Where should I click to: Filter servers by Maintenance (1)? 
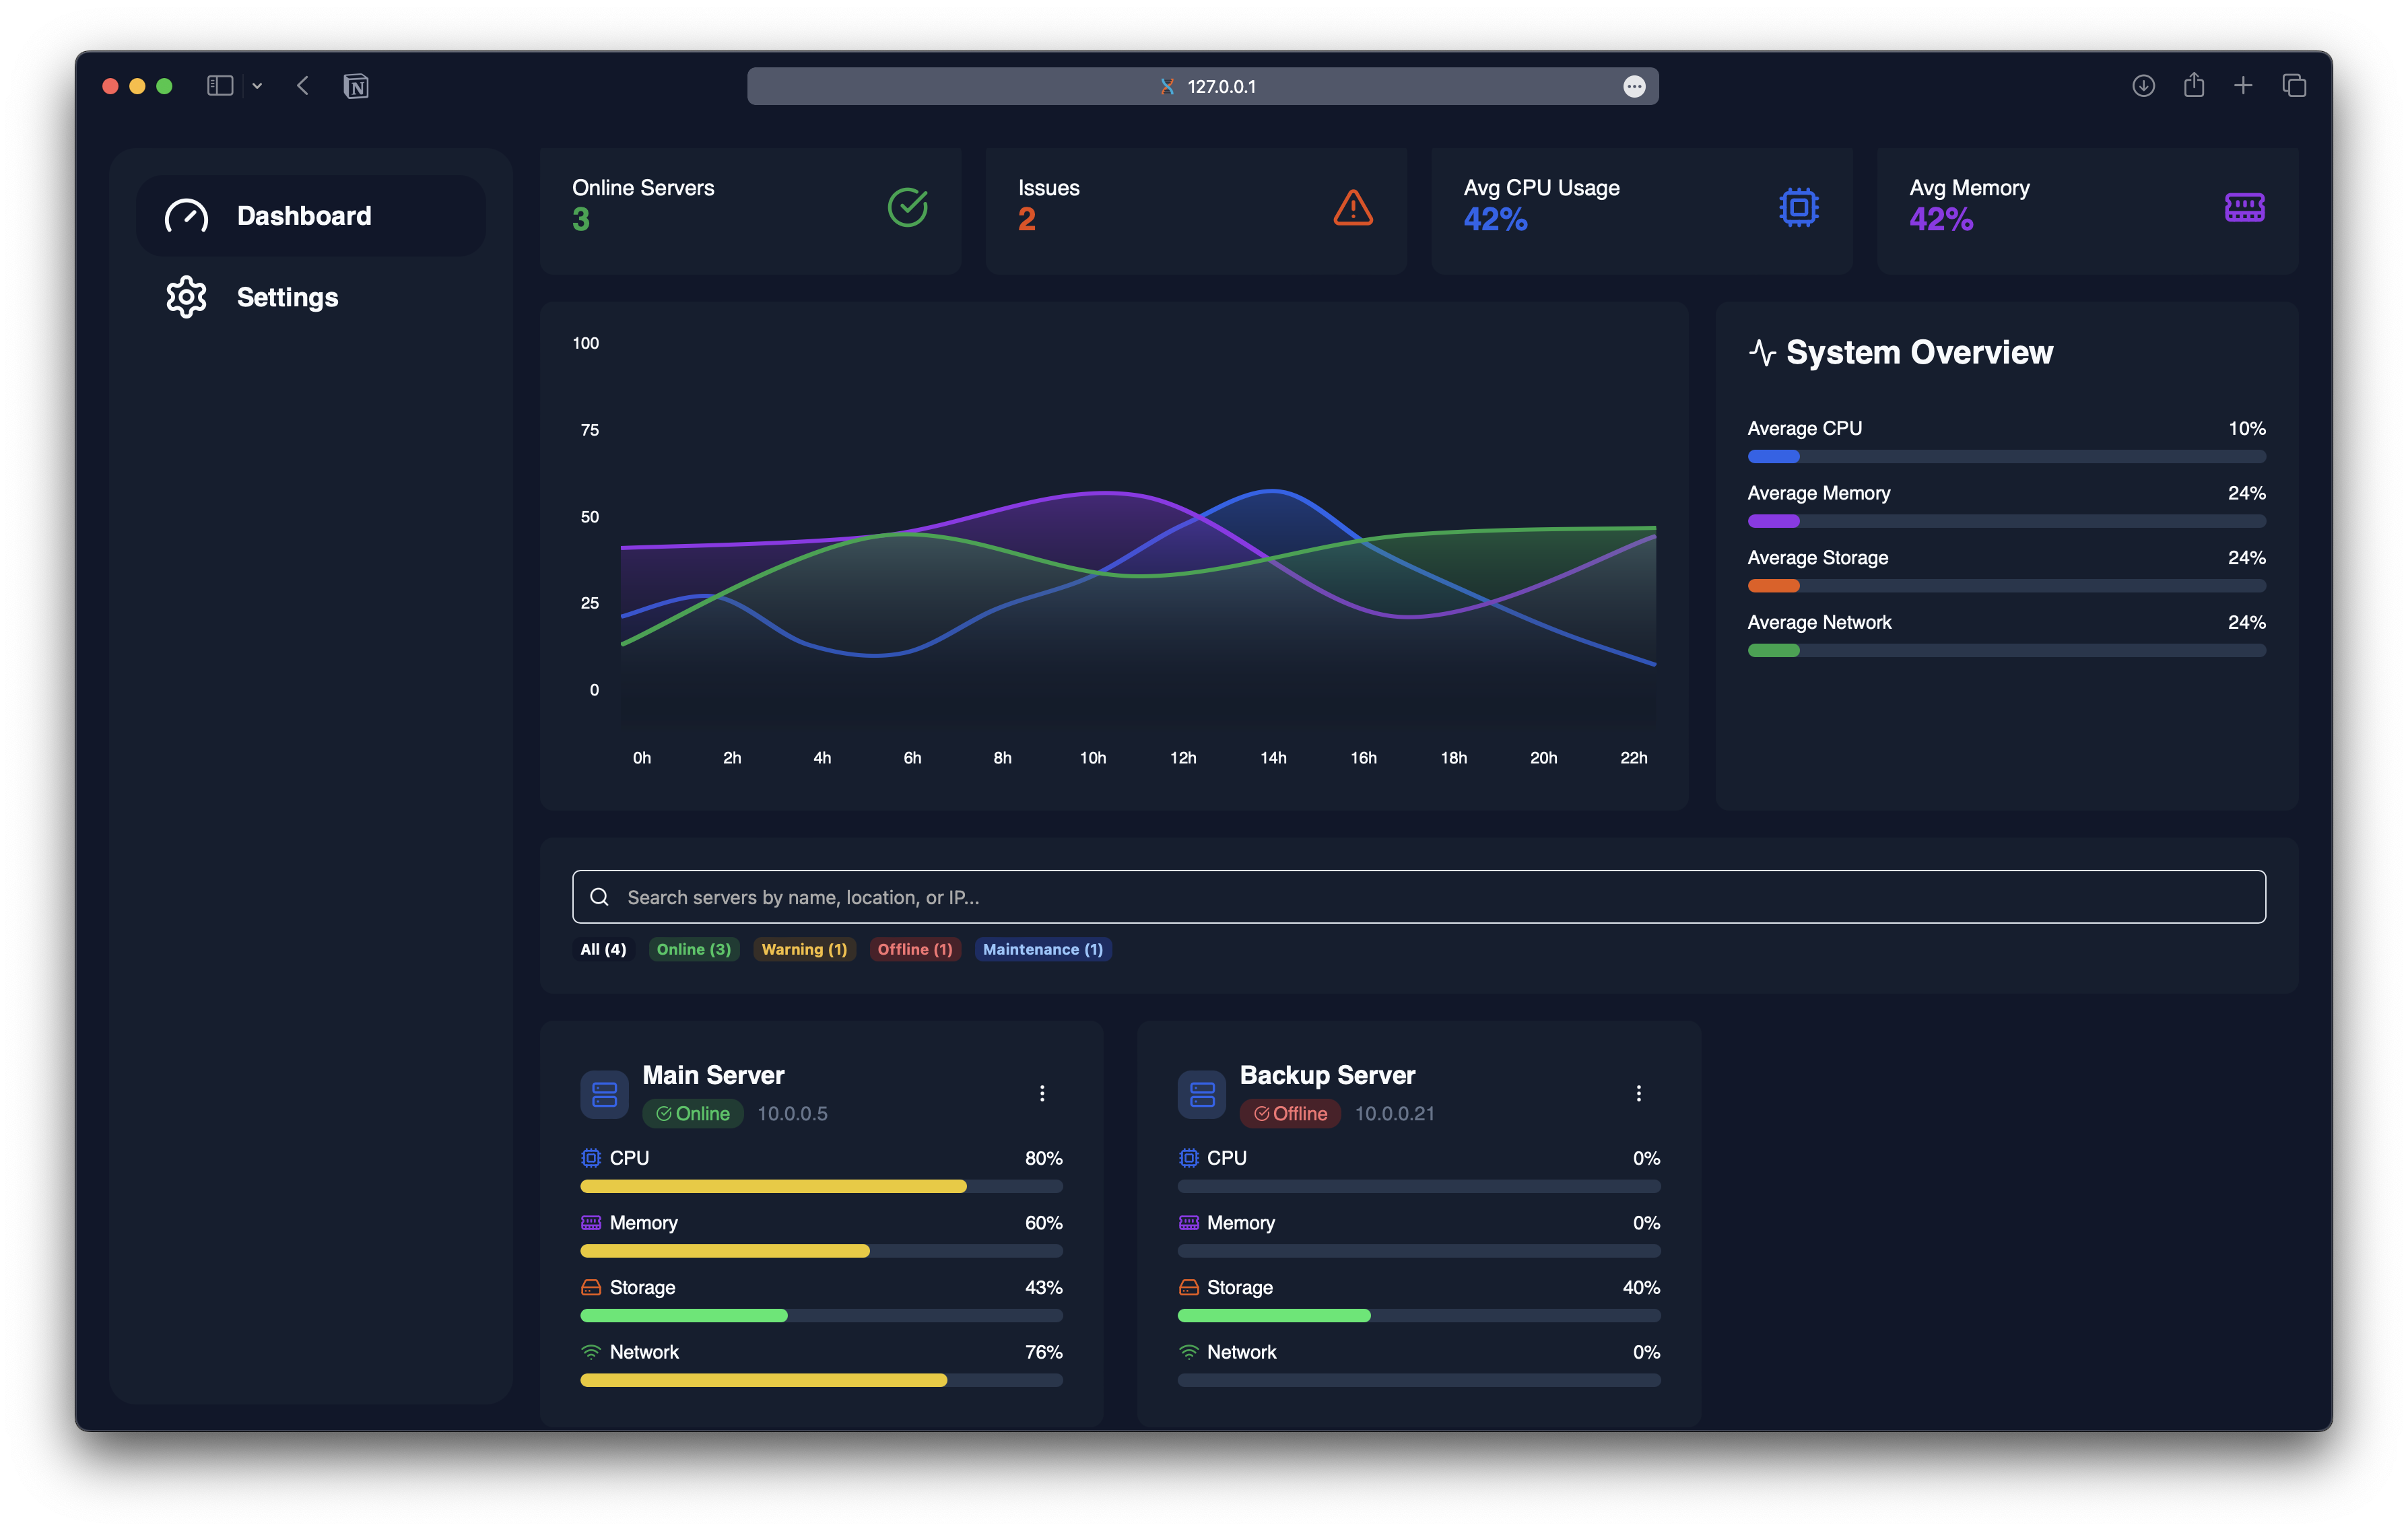point(1042,949)
